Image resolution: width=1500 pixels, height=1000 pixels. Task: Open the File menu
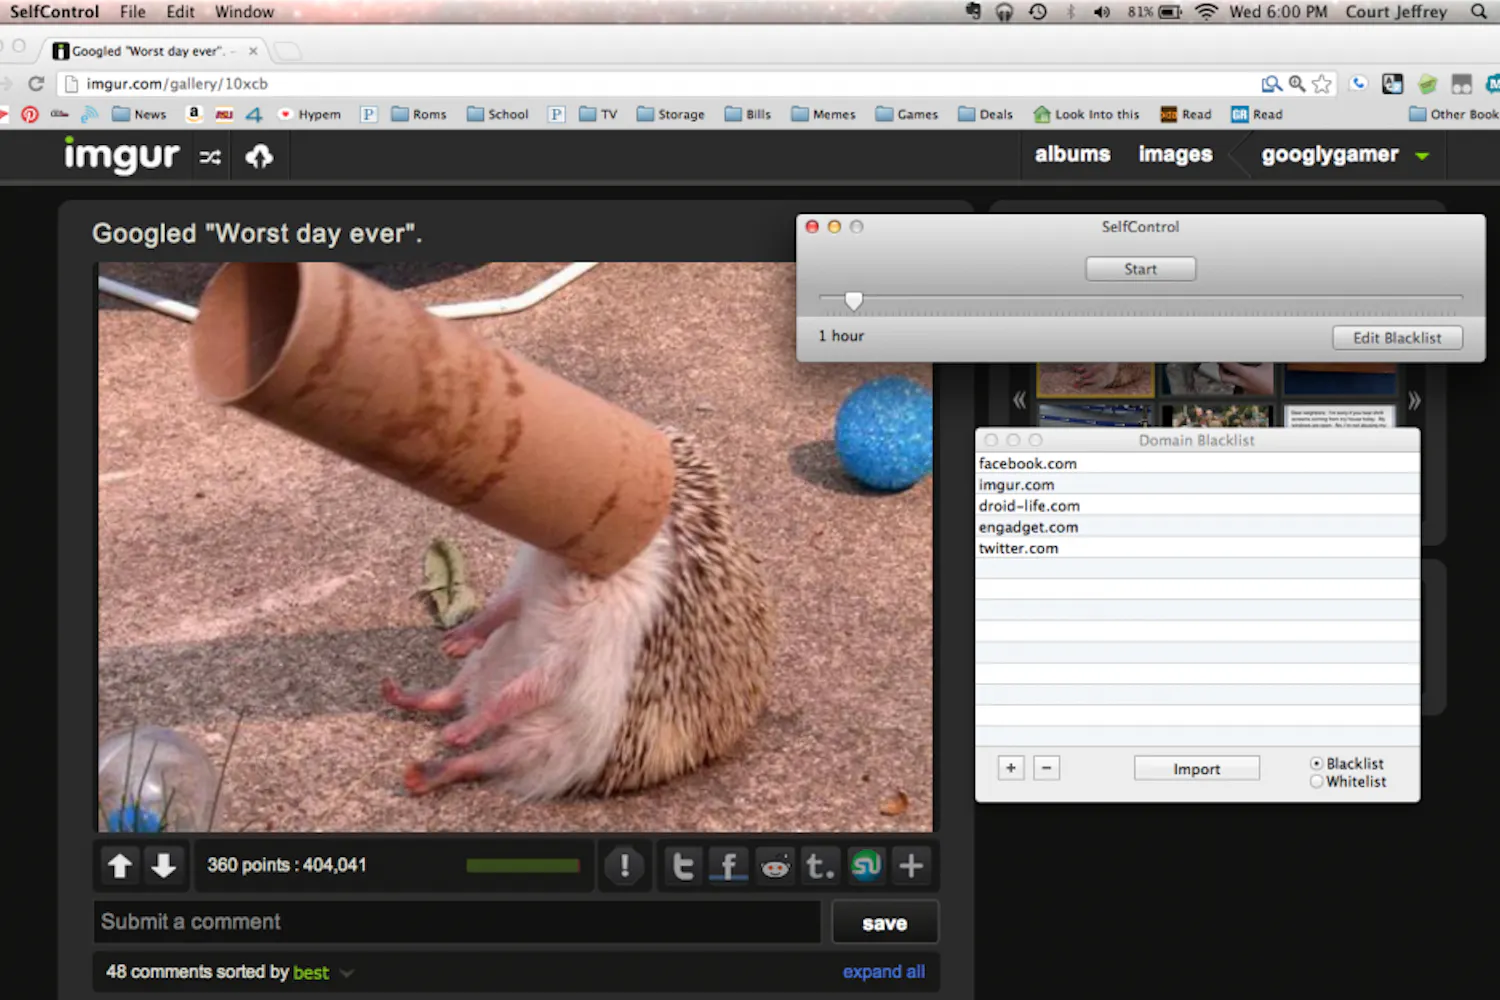pos(132,12)
